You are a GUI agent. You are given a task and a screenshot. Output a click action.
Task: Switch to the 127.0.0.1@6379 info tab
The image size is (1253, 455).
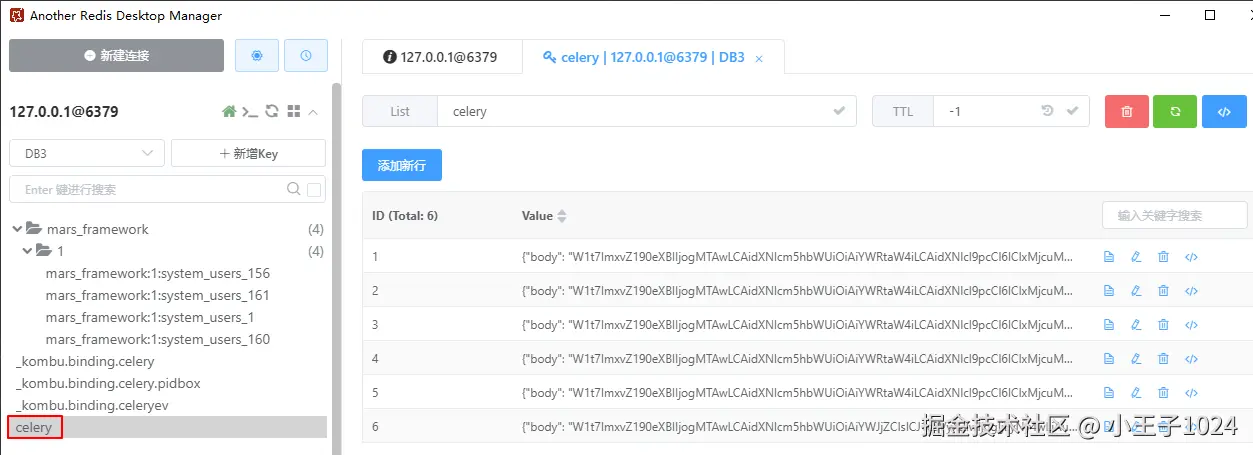click(x=441, y=57)
